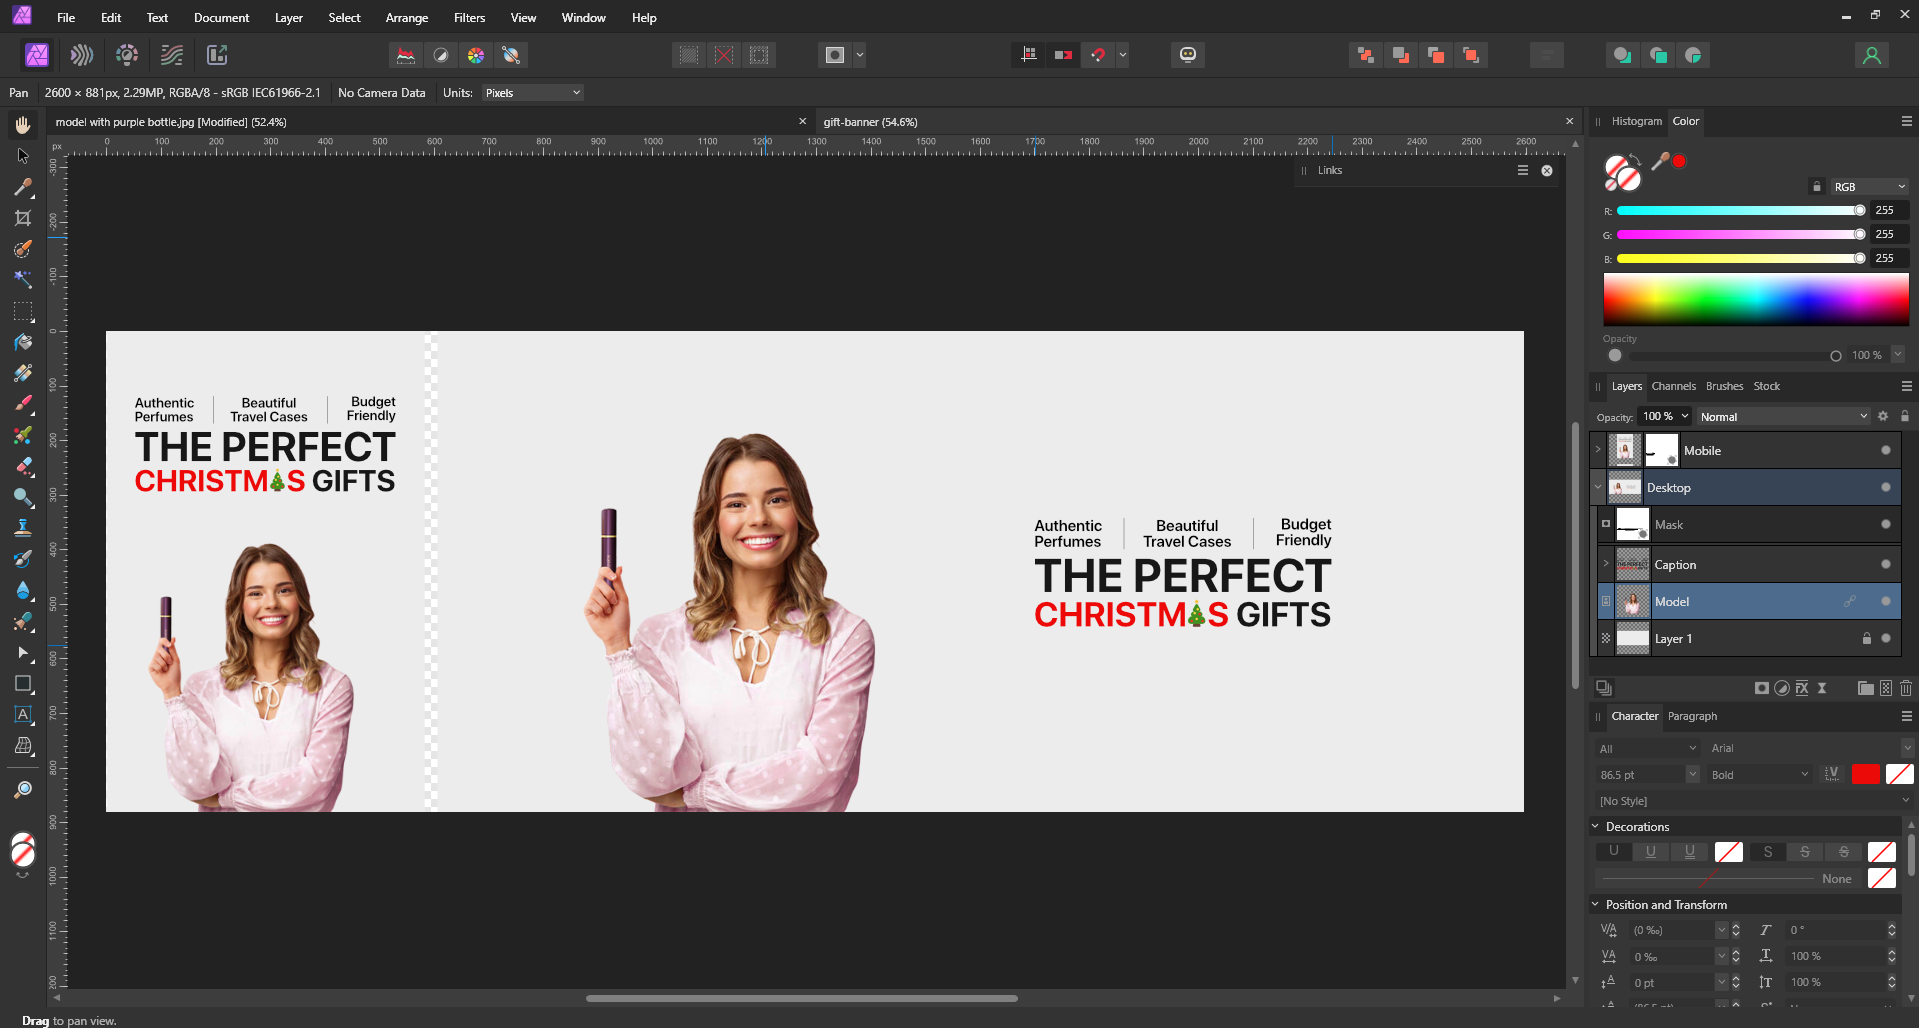Viewport: 1919px width, 1028px height.
Task: Add Mask Layer icon in Layers panel
Action: point(1762,688)
